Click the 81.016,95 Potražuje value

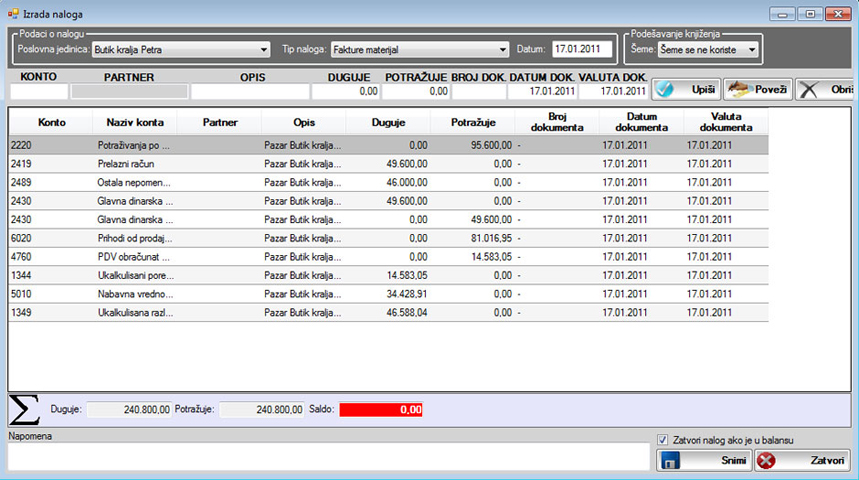[x=491, y=238]
